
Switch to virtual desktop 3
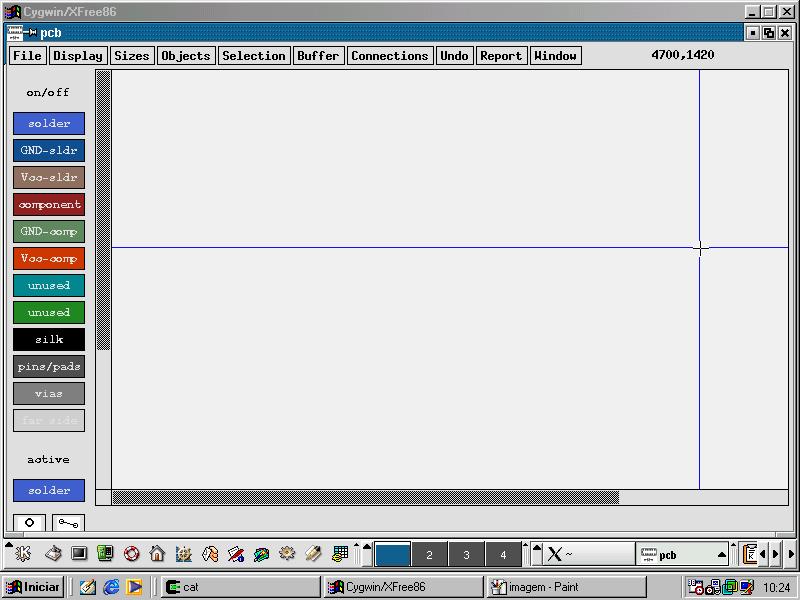[466, 554]
